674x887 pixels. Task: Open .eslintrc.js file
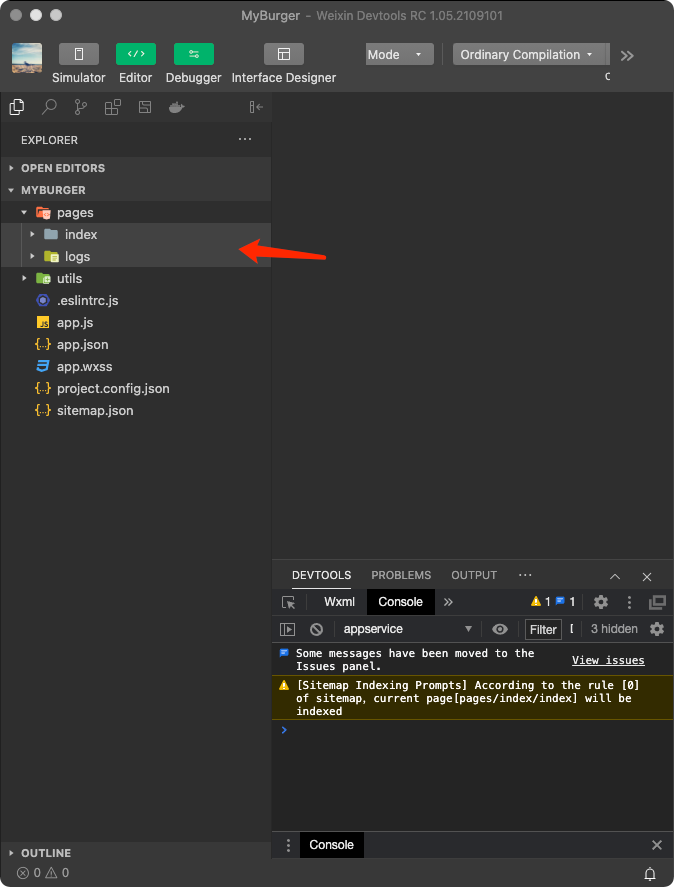[x=136, y=300]
